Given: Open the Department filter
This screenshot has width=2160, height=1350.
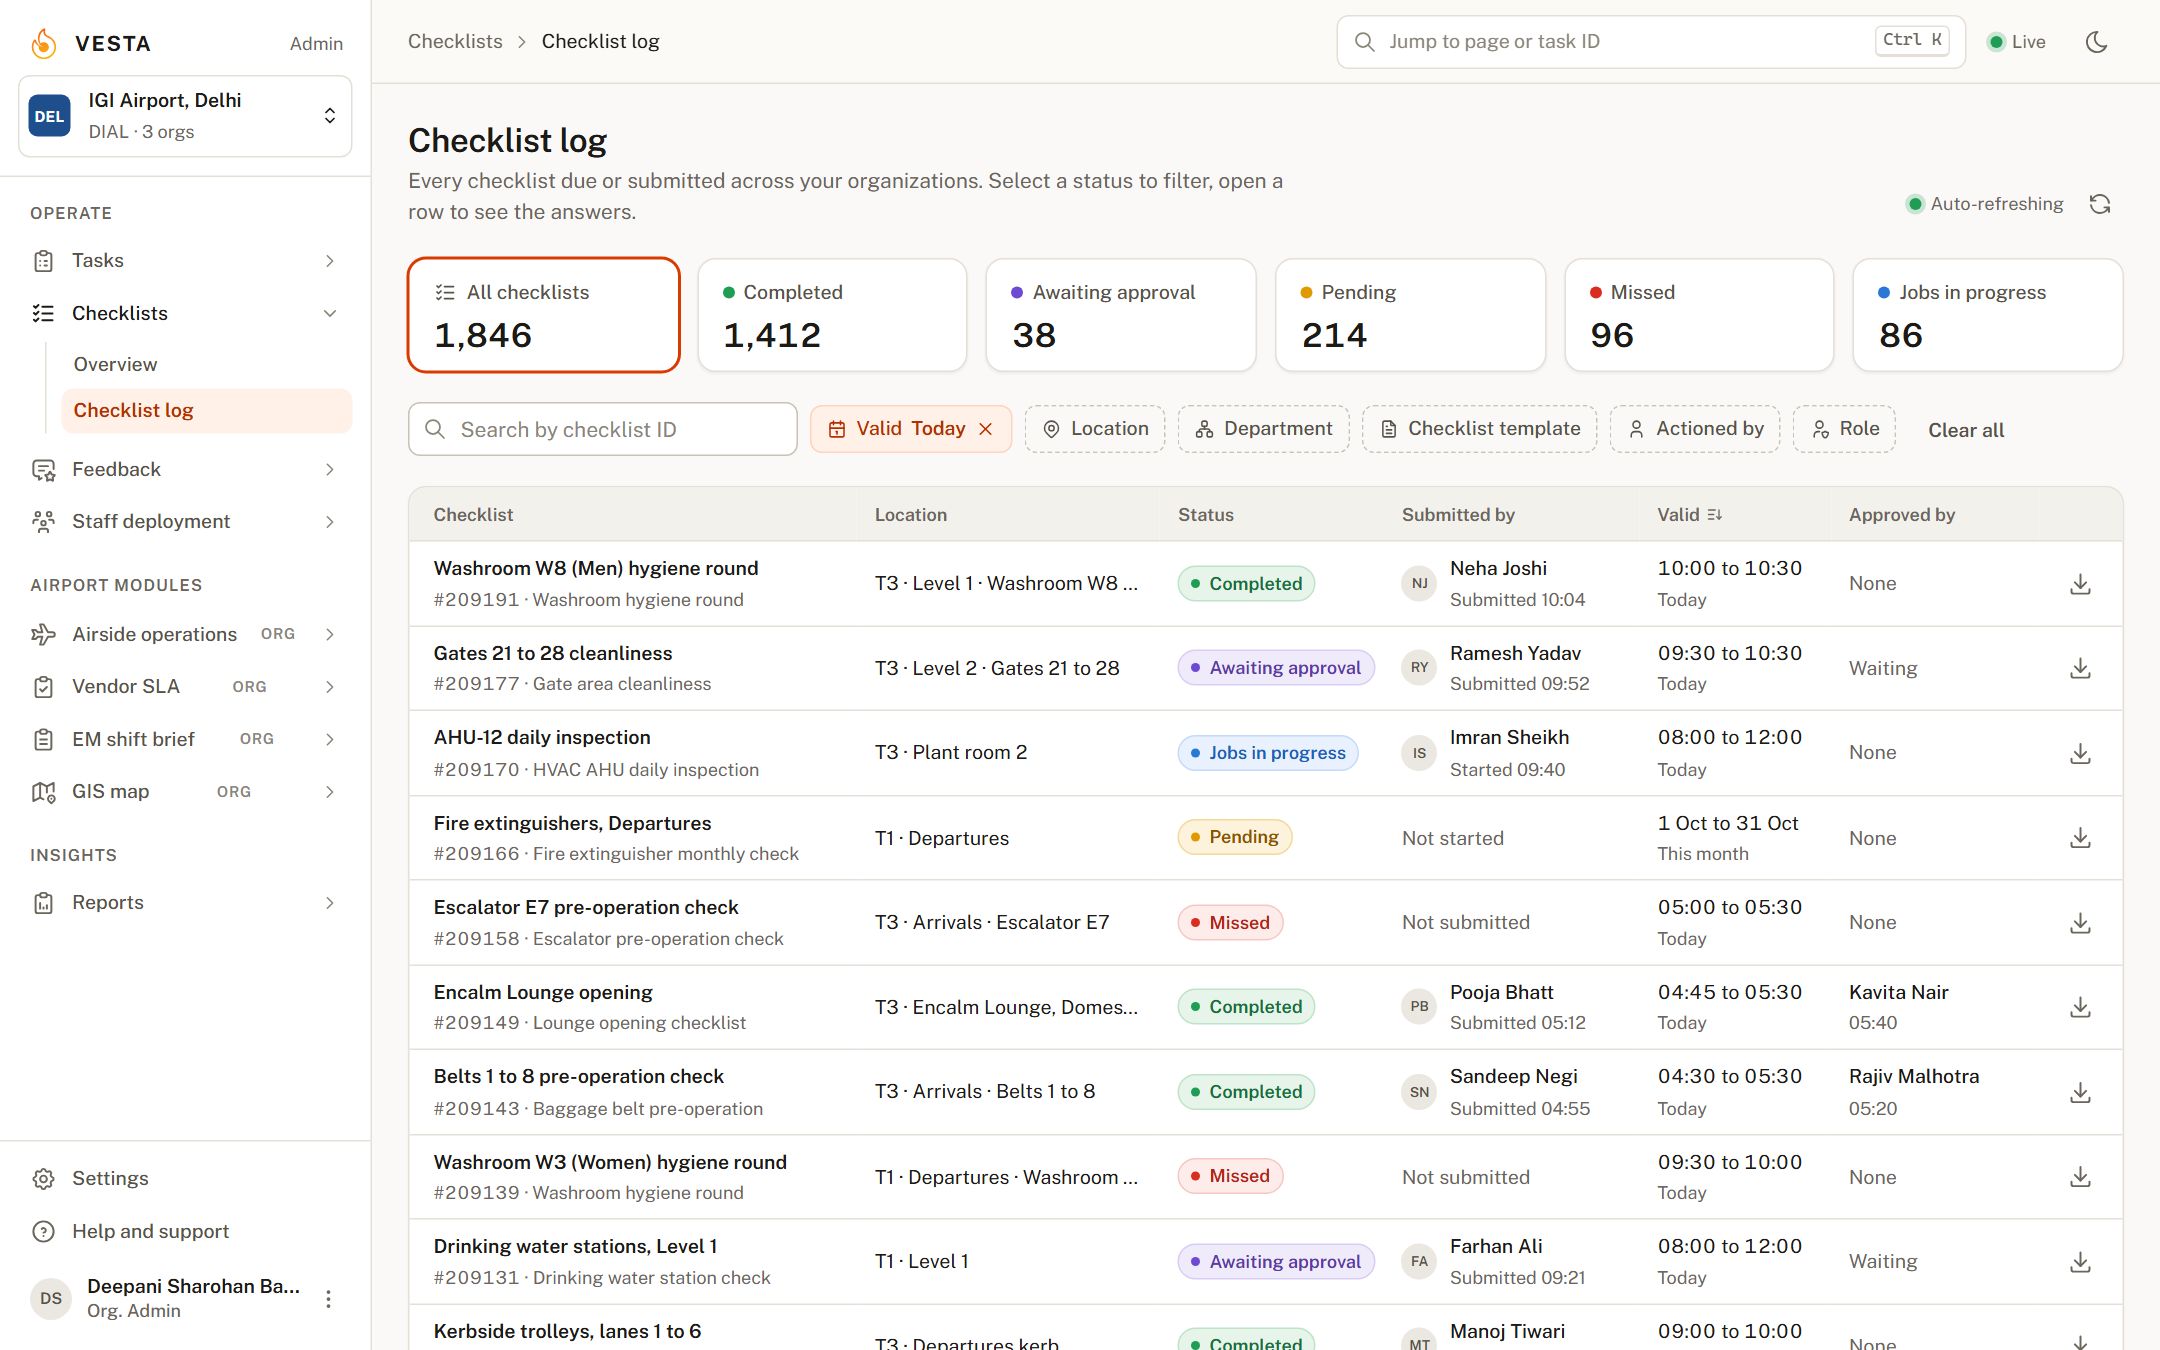Looking at the screenshot, I should (1264, 429).
